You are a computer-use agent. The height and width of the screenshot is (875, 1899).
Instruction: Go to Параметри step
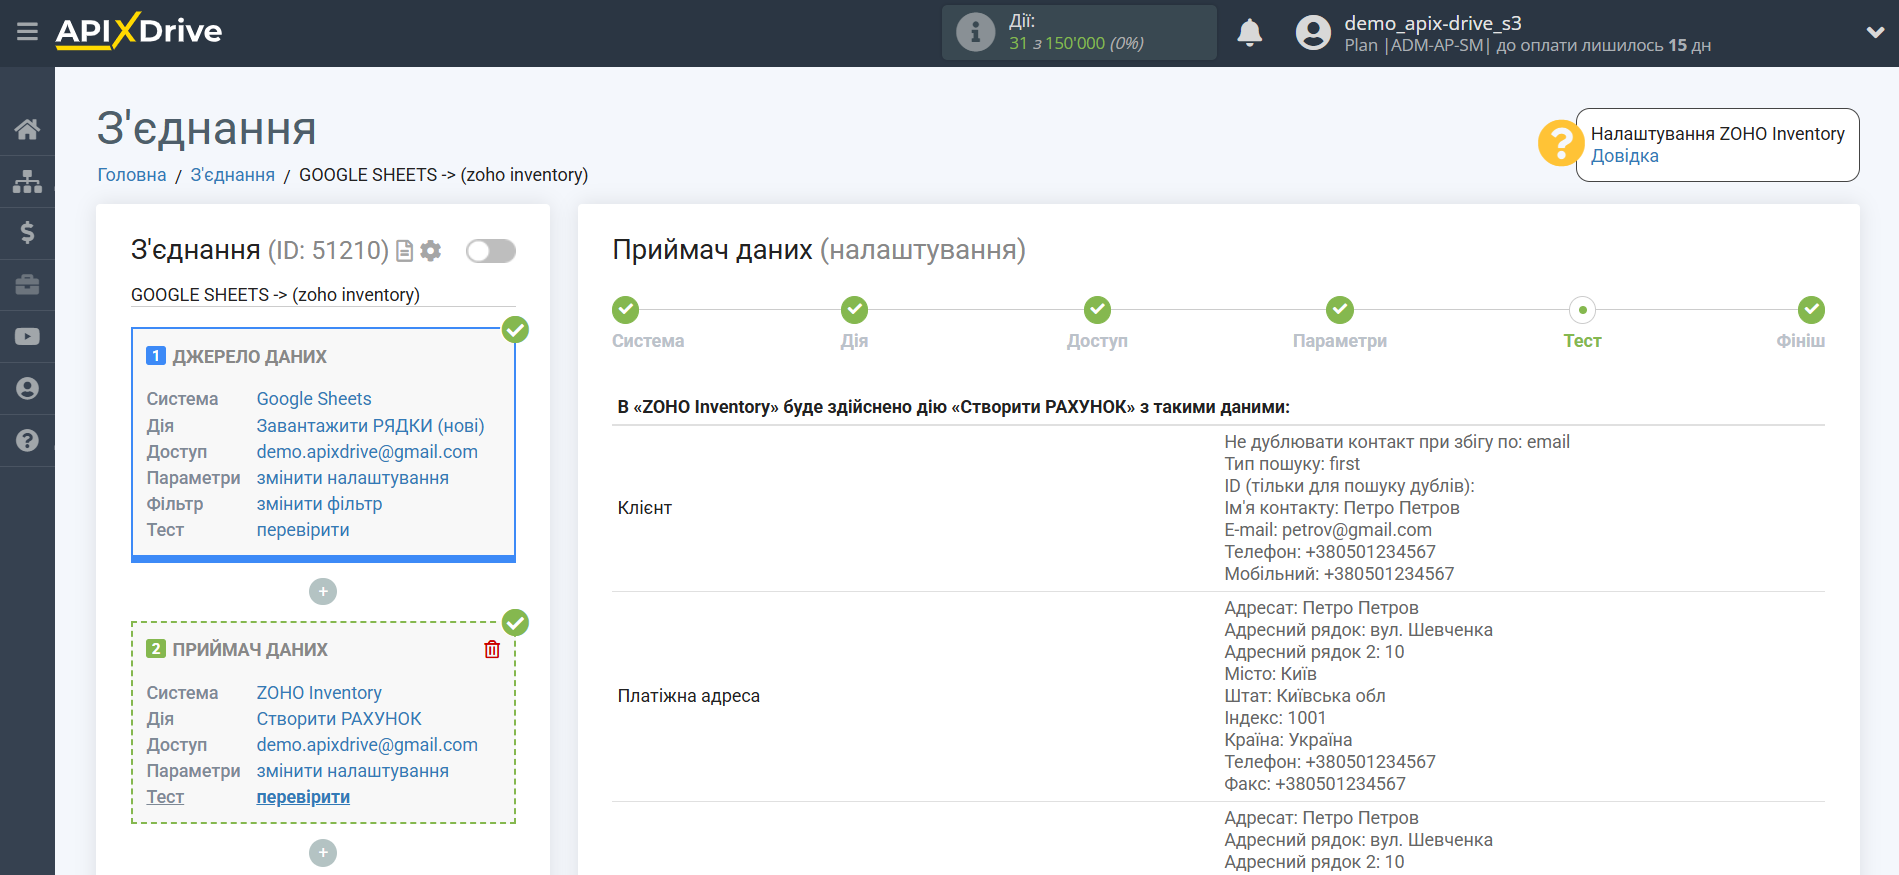1340,310
